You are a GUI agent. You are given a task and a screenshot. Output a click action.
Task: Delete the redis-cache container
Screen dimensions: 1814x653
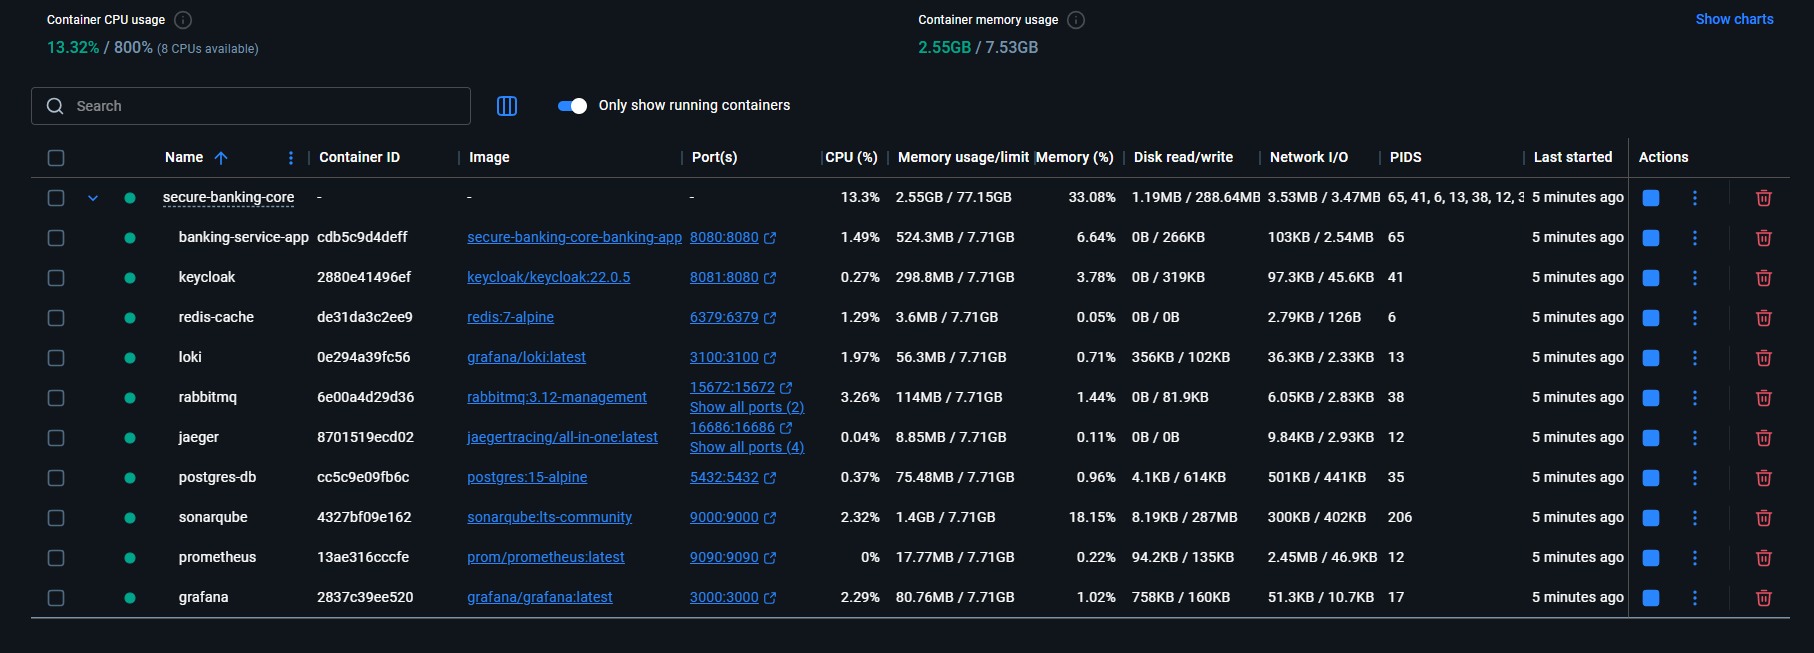pyautogui.click(x=1763, y=318)
